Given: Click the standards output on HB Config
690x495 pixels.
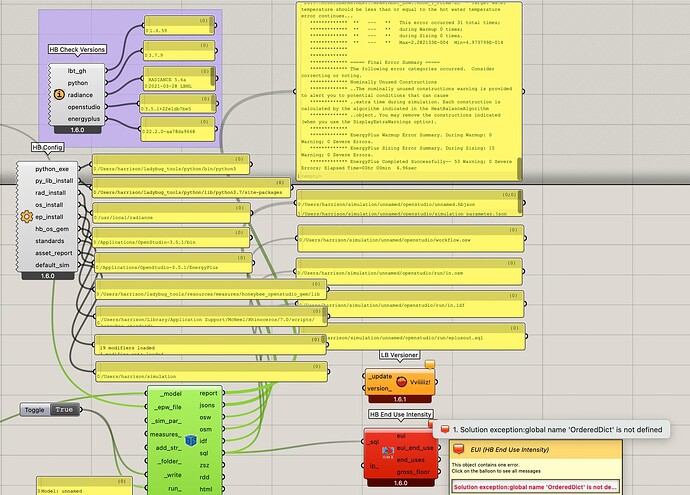Looking at the screenshot, I should coord(50,241).
